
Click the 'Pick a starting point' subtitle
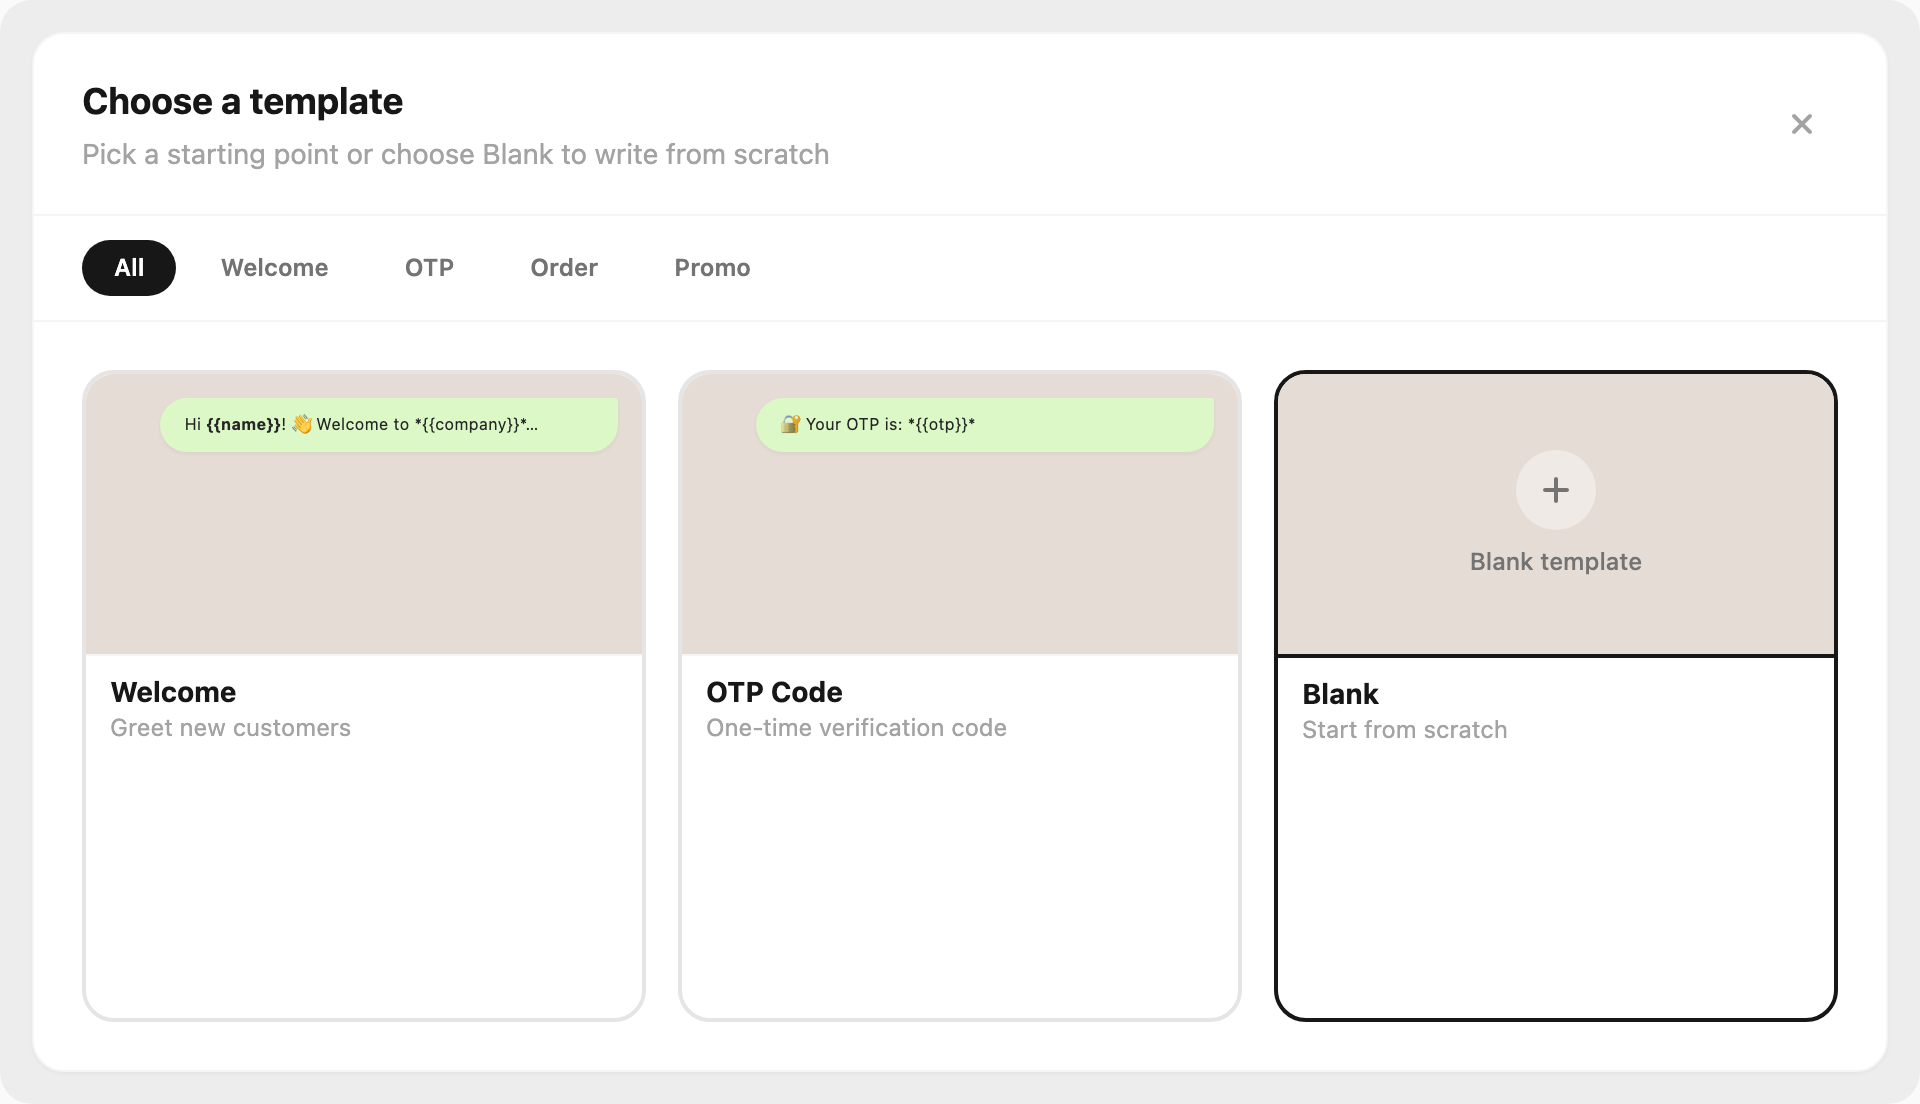tap(455, 155)
